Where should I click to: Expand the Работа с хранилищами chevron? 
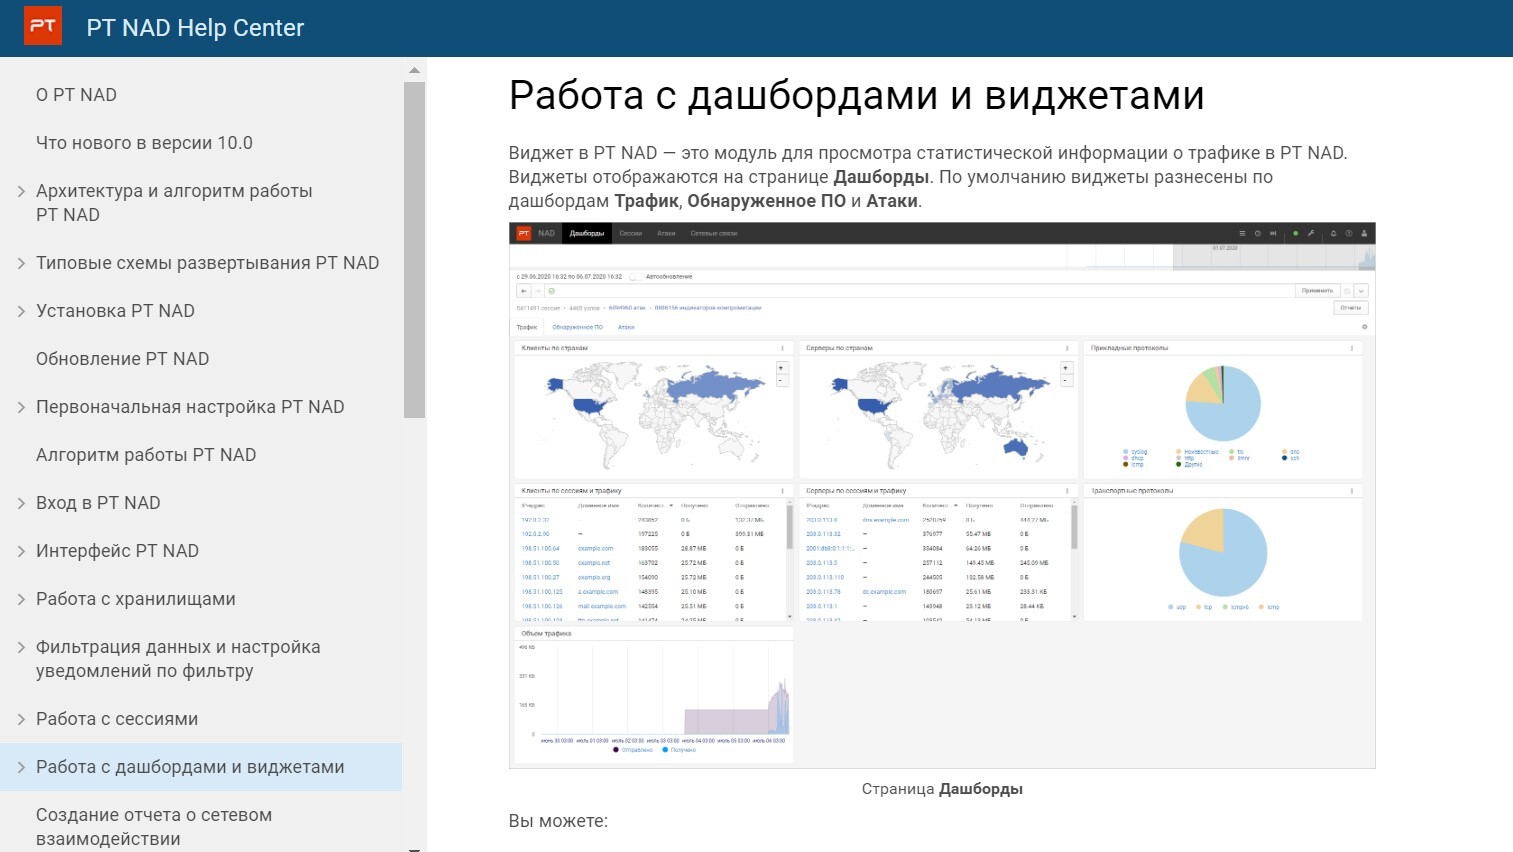pyautogui.click(x=21, y=599)
